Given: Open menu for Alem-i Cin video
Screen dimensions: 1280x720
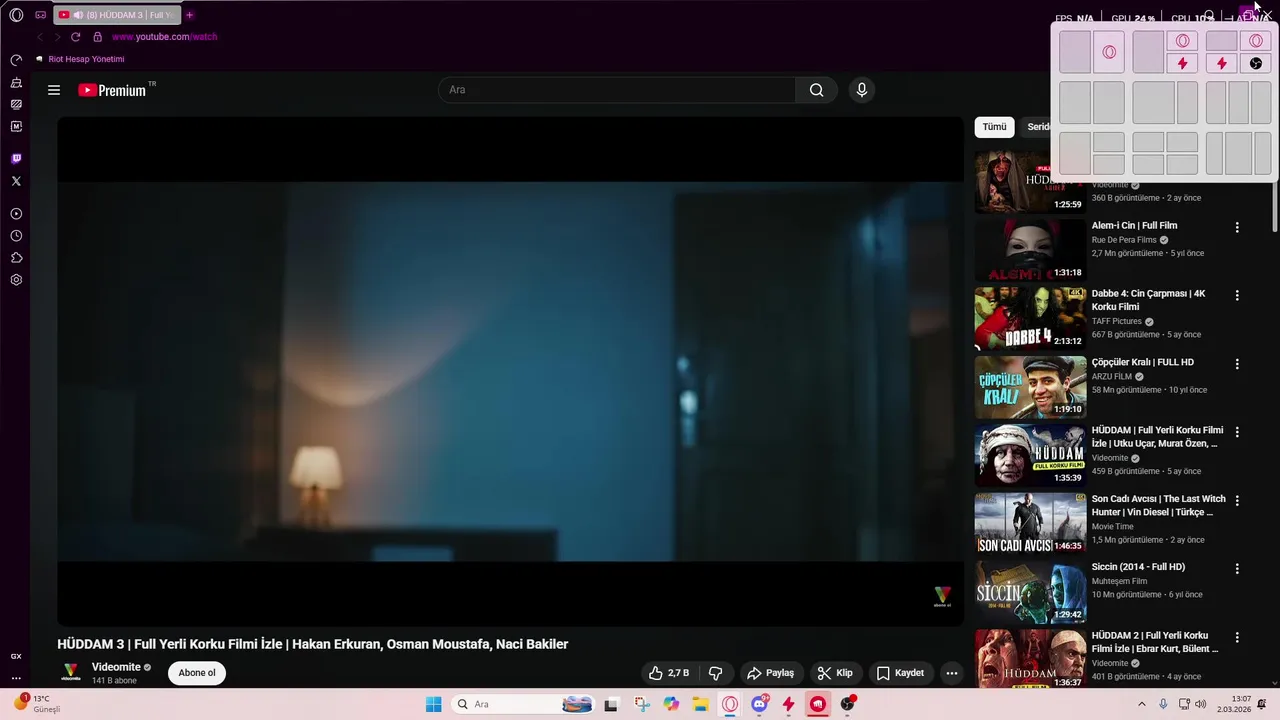Looking at the screenshot, I should (x=1237, y=227).
